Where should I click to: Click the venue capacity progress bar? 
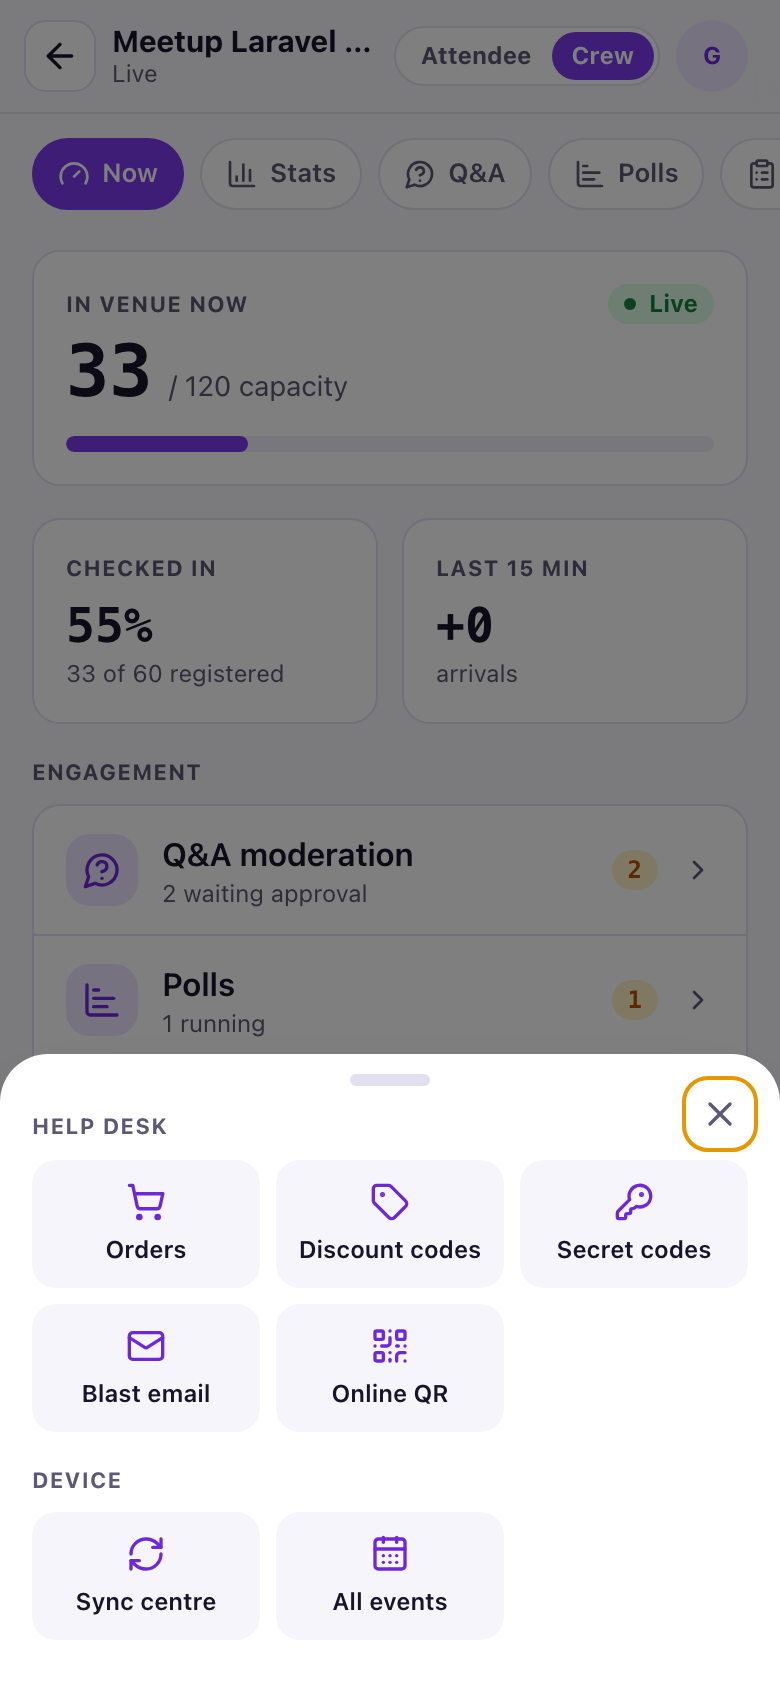coord(390,444)
